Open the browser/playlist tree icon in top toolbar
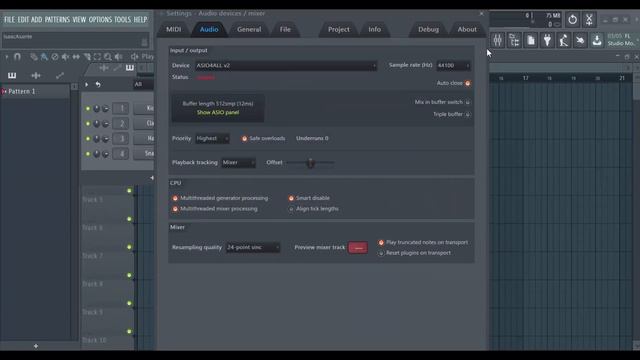Screen dimensions: 640x360 (514, 40)
